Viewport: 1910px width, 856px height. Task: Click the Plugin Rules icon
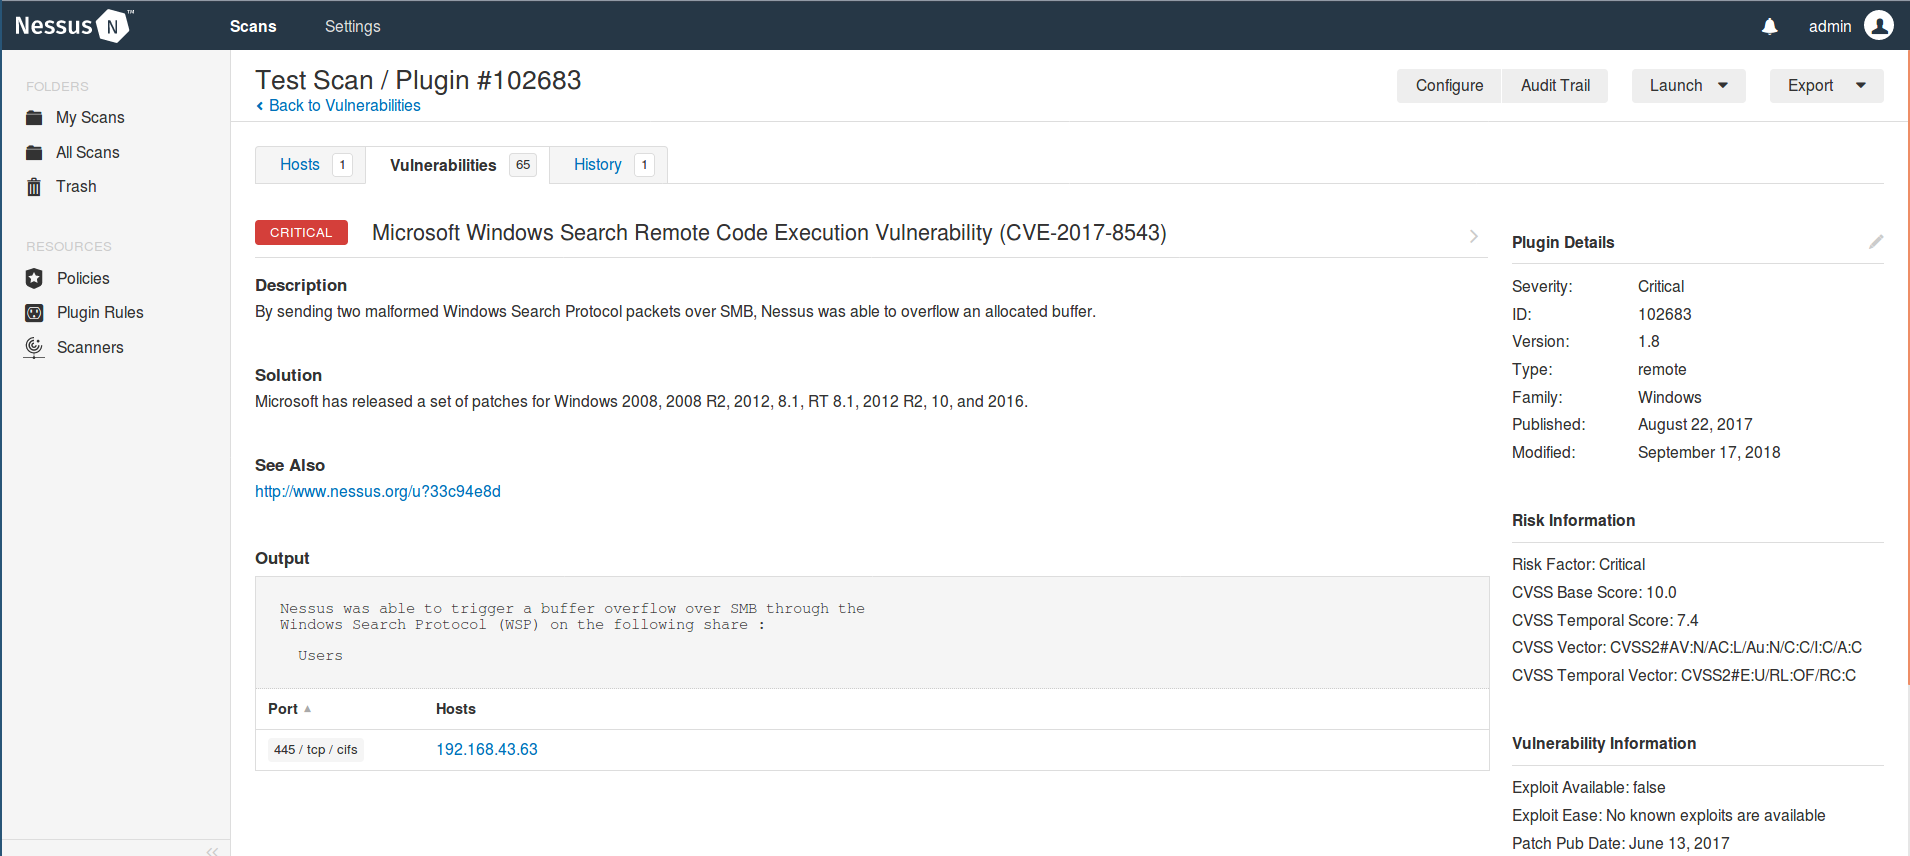click(x=34, y=313)
